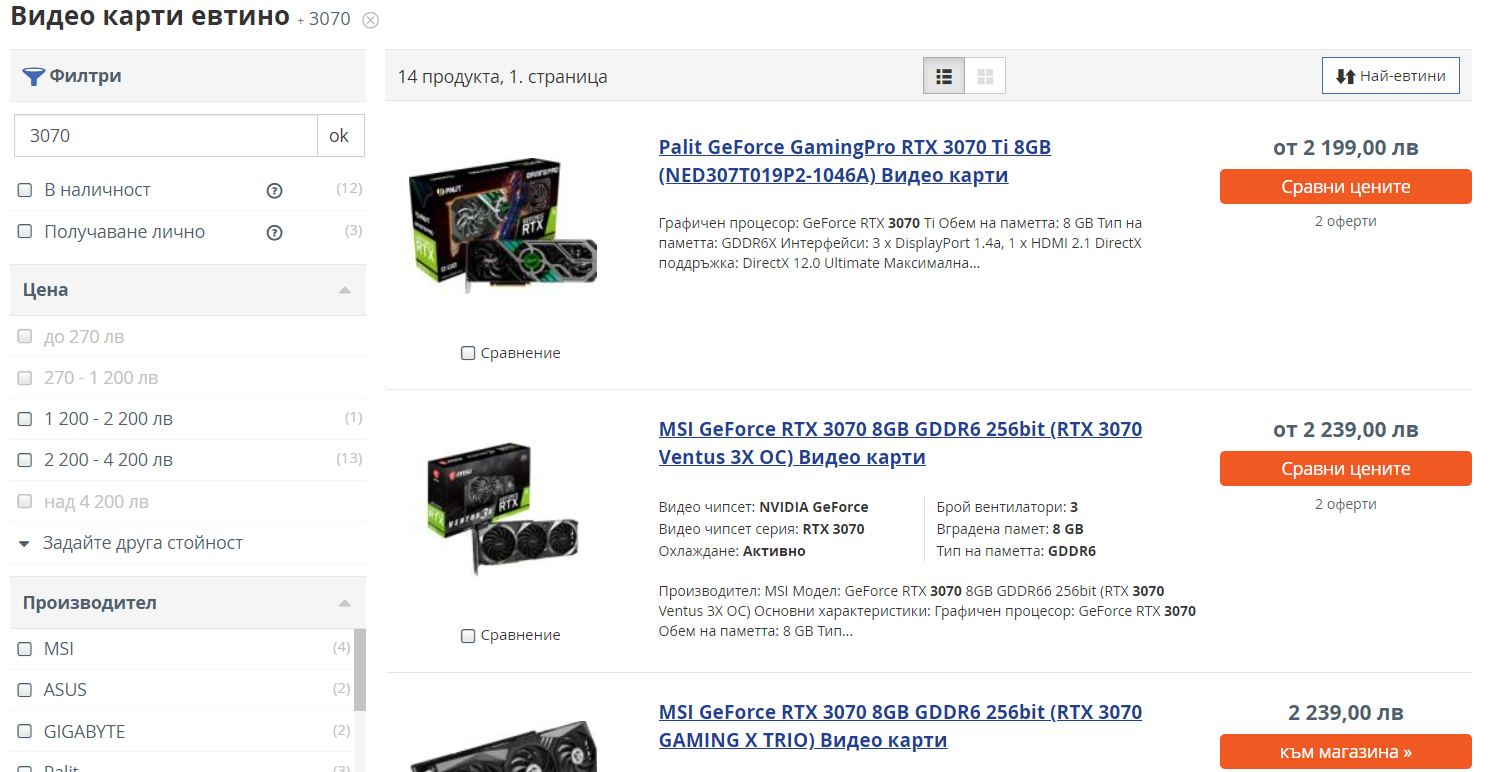Click the от 2 239,00 лв price

1345,430
